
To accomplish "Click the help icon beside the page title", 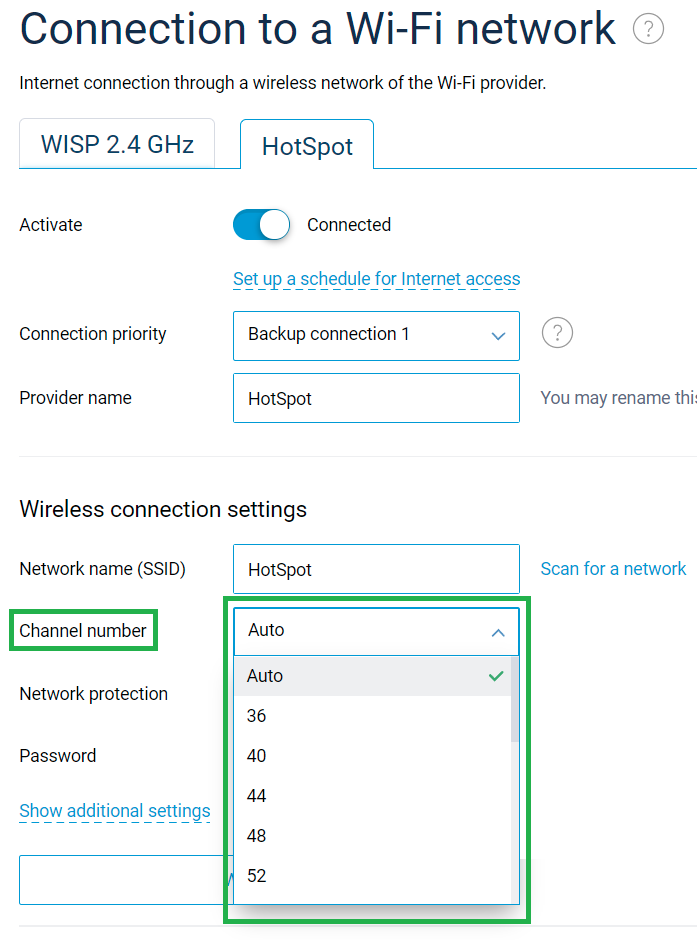I will point(648,30).
